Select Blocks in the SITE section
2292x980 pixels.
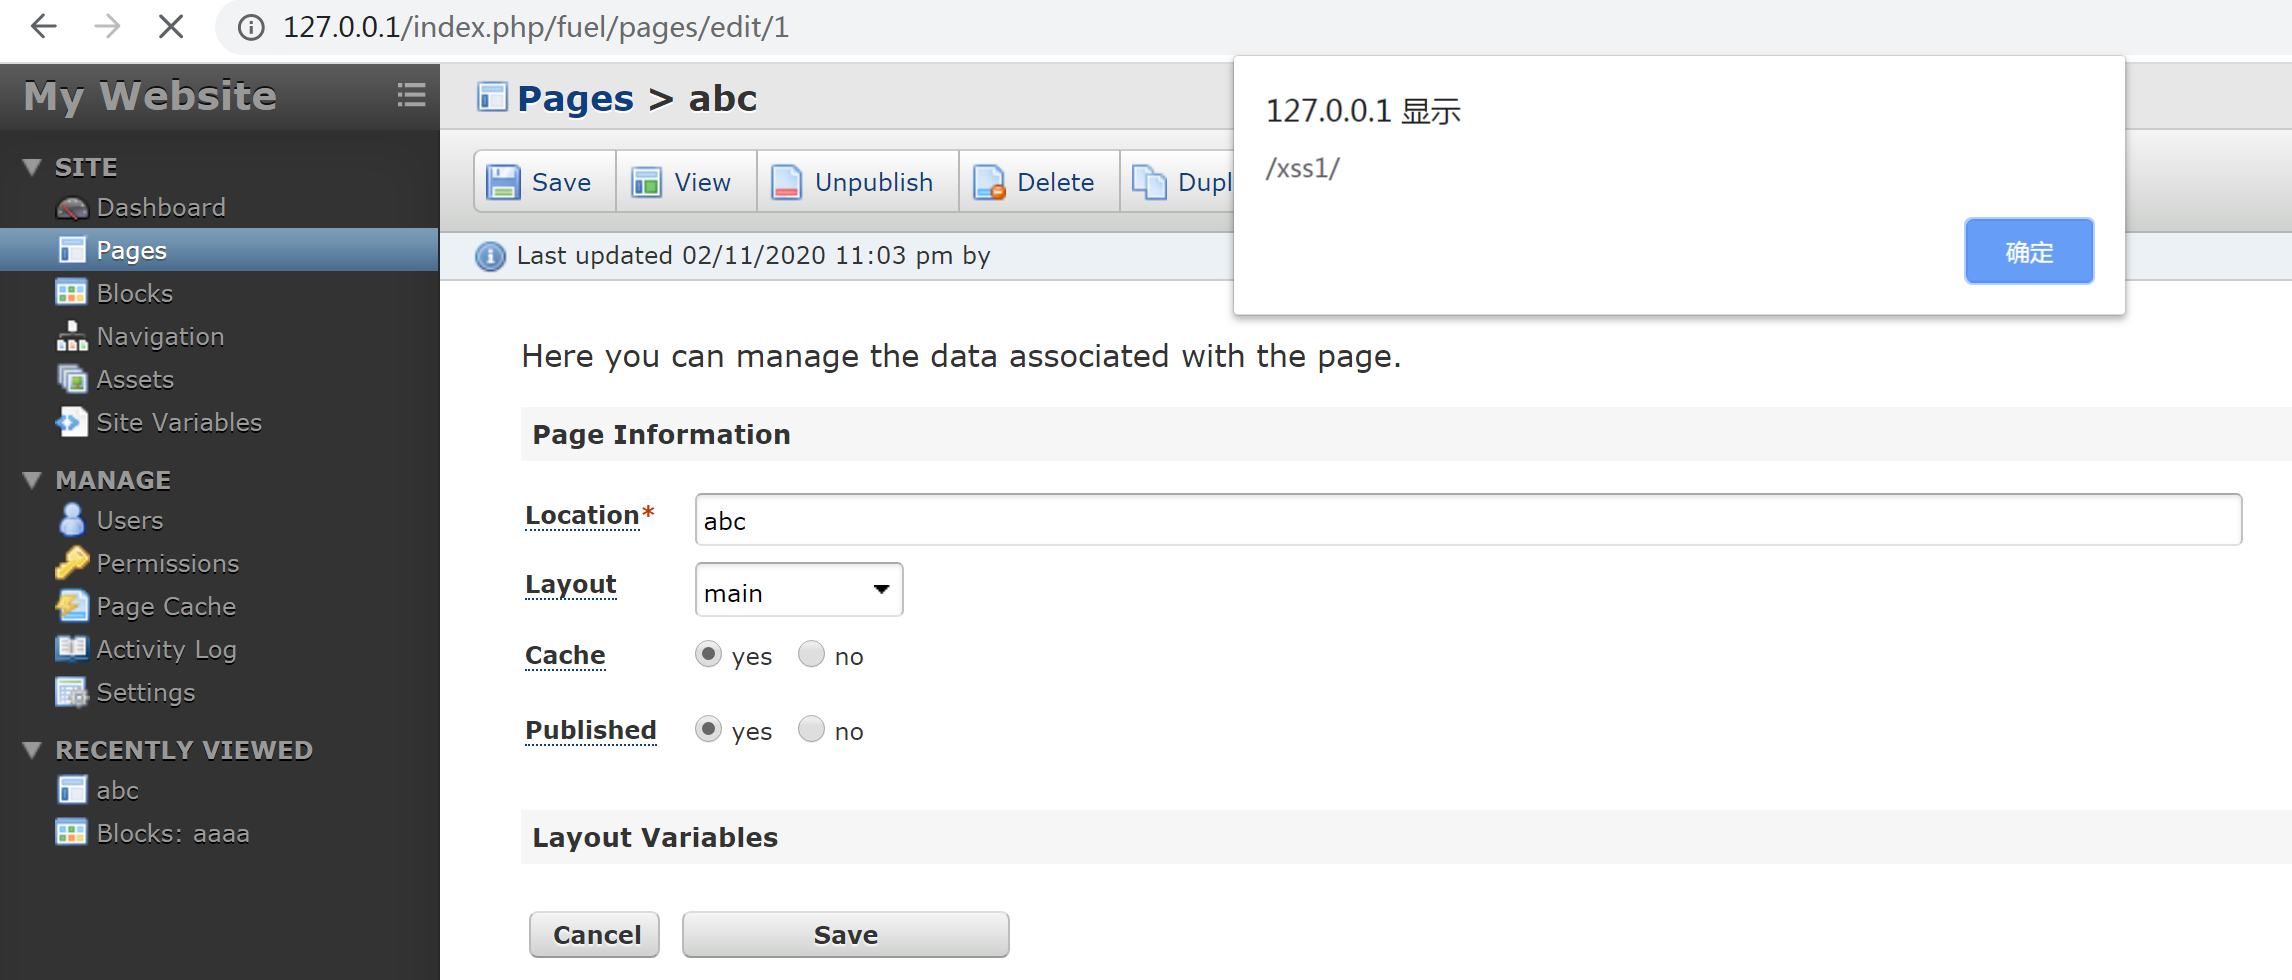click(x=136, y=292)
